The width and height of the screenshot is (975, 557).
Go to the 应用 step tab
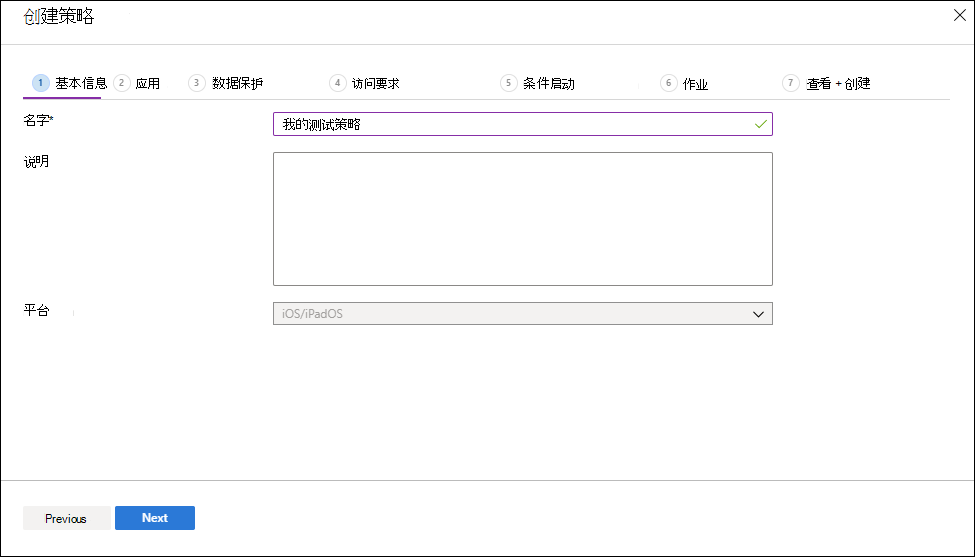point(137,83)
